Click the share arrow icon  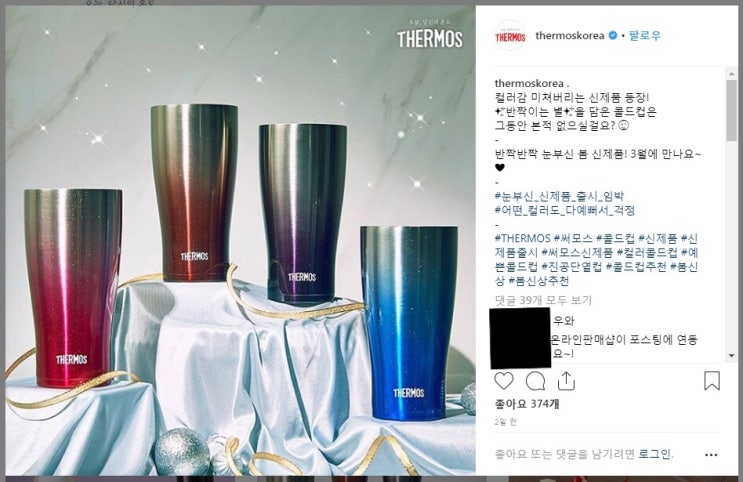[566, 381]
